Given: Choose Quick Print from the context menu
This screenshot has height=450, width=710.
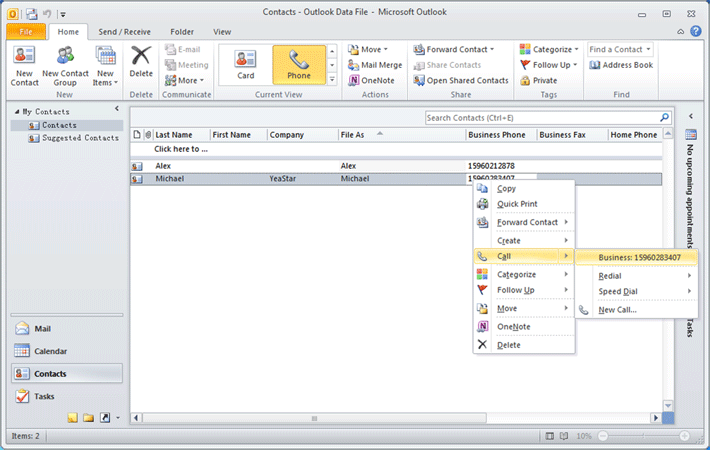Looking at the screenshot, I should click(524, 204).
